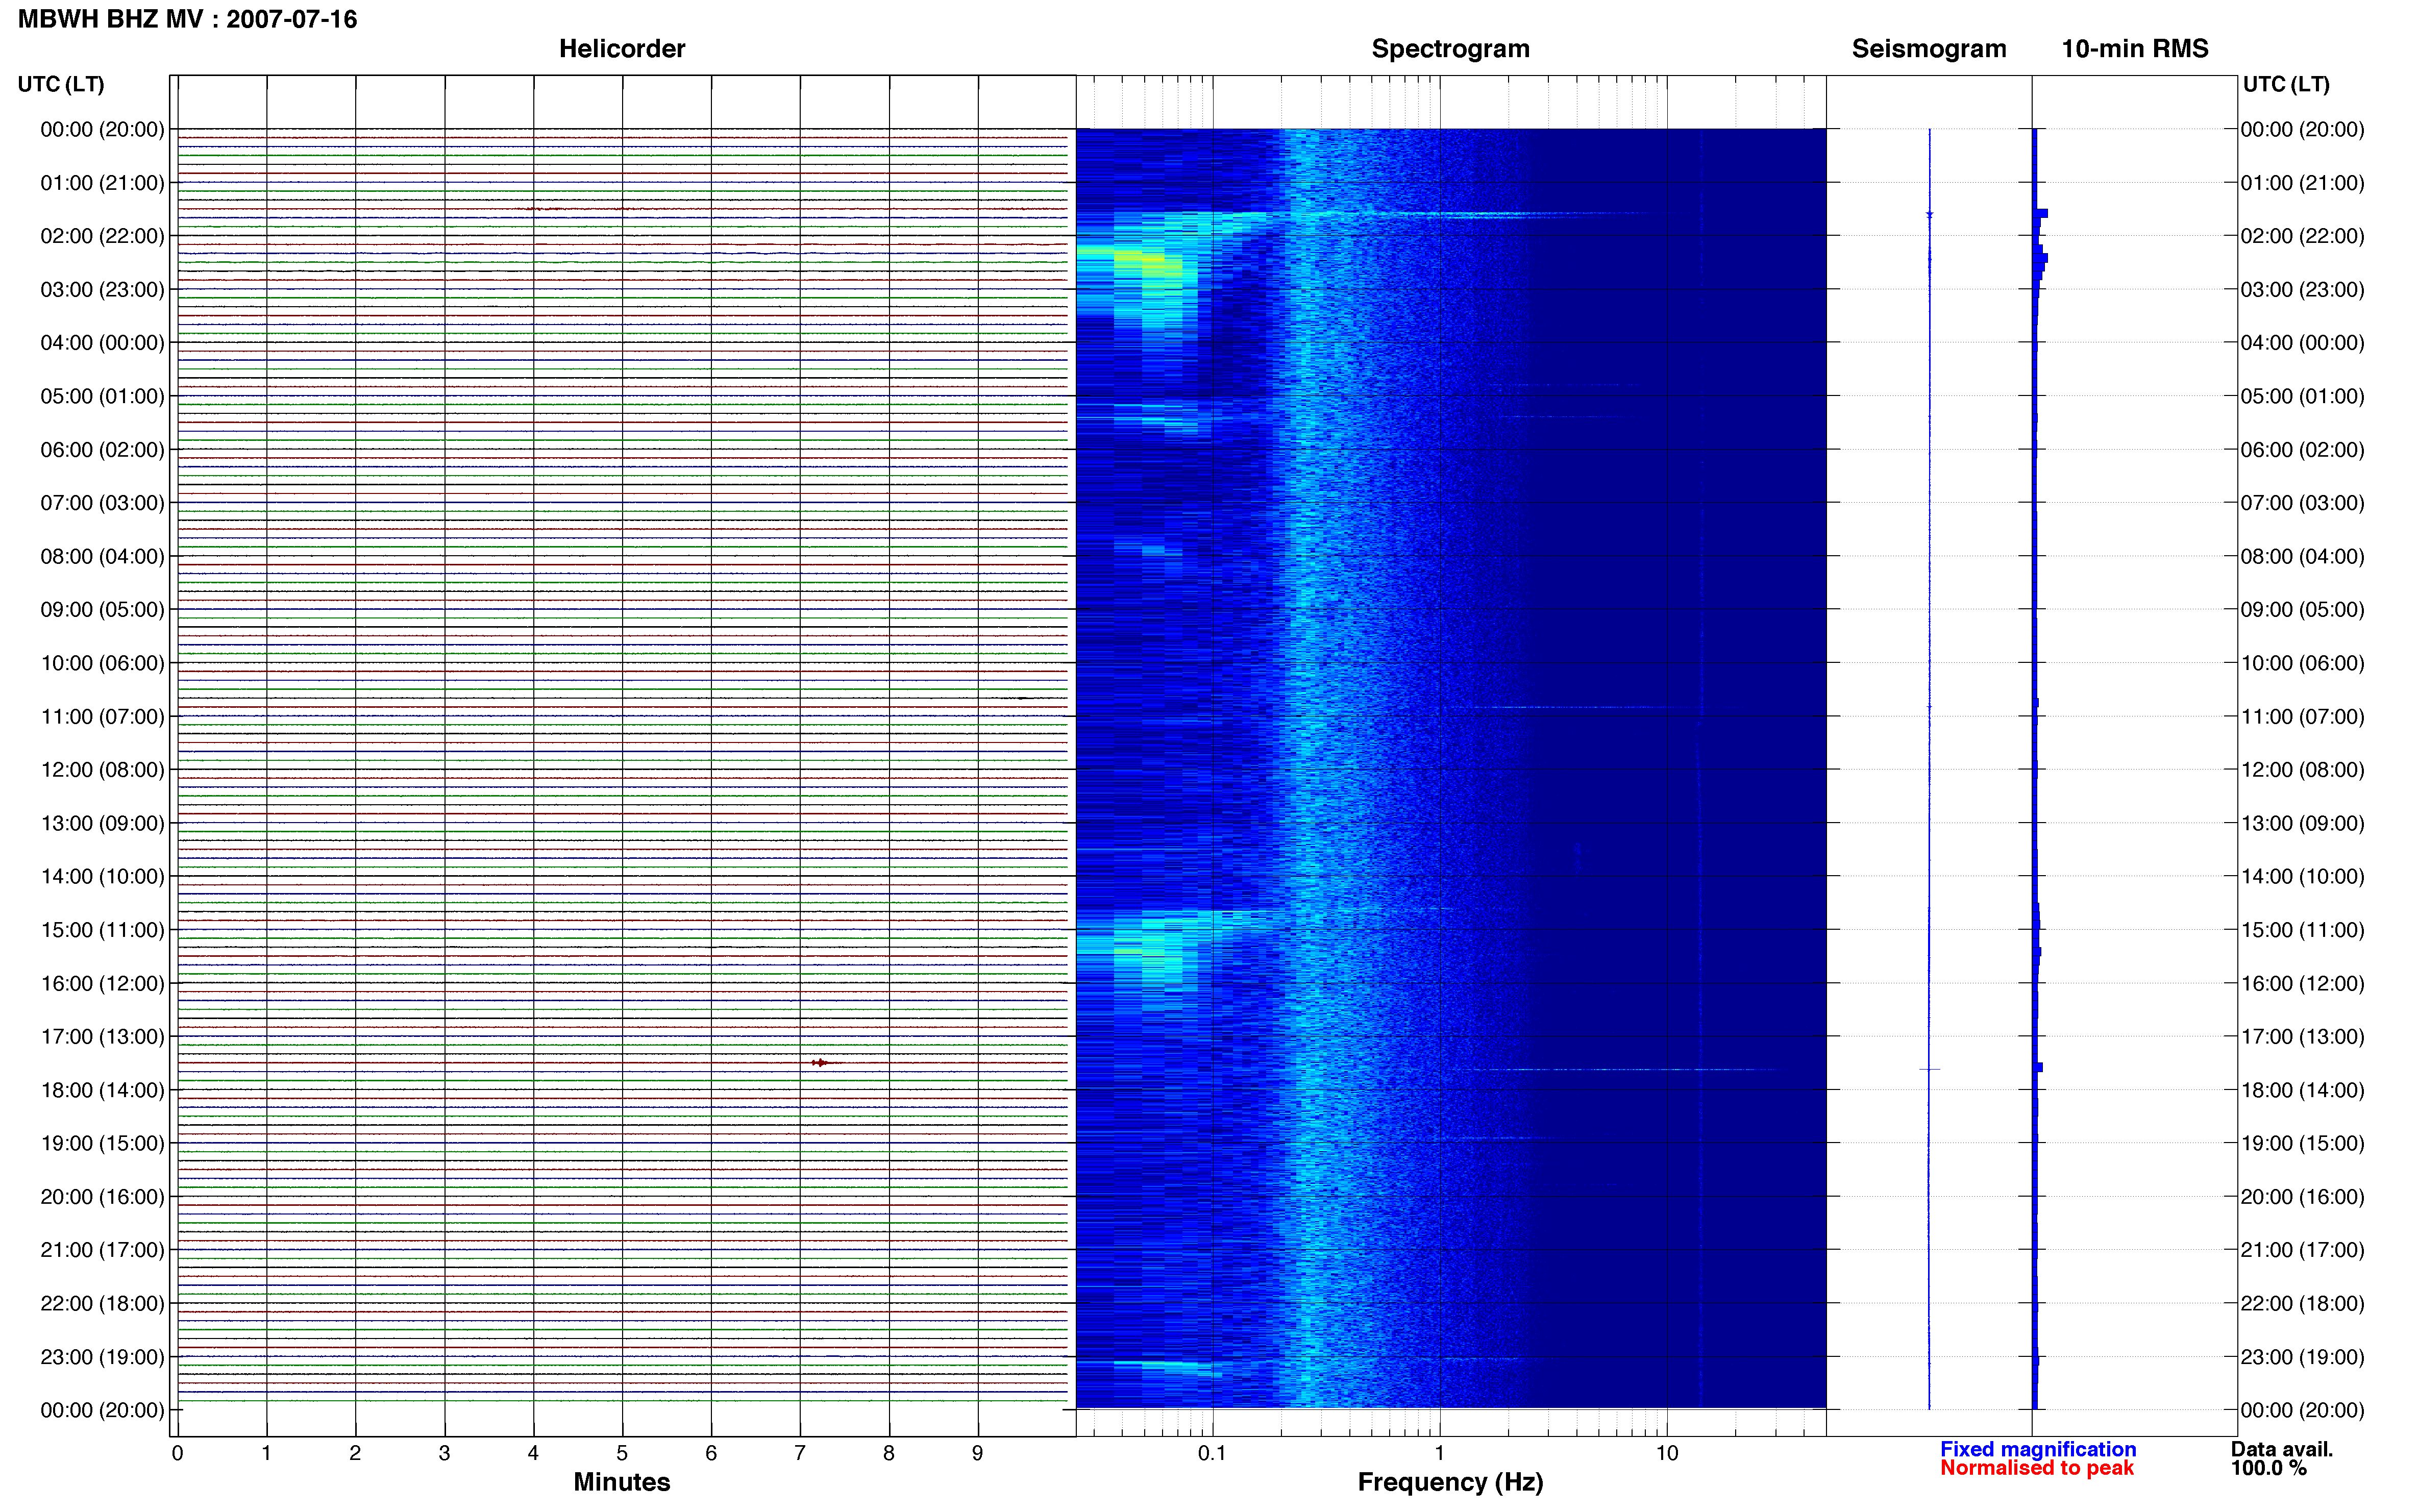Click the '10-min RMS' column heading
The width and height of the screenshot is (2419, 1512).
pos(2134,49)
